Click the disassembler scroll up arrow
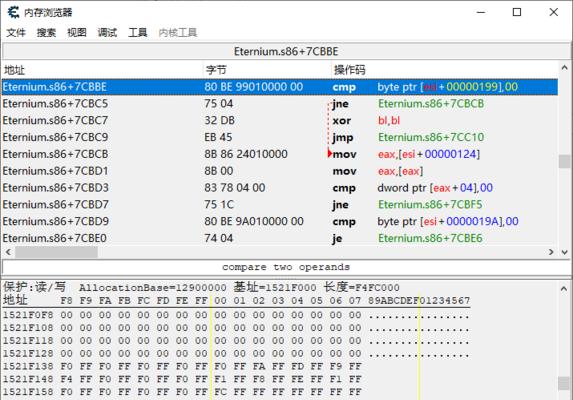Viewport: 573px width, 400px height. click(564, 68)
